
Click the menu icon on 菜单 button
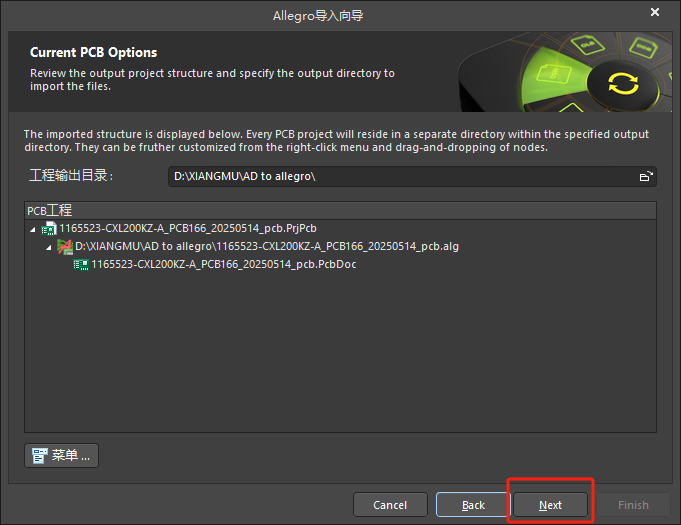40,456
